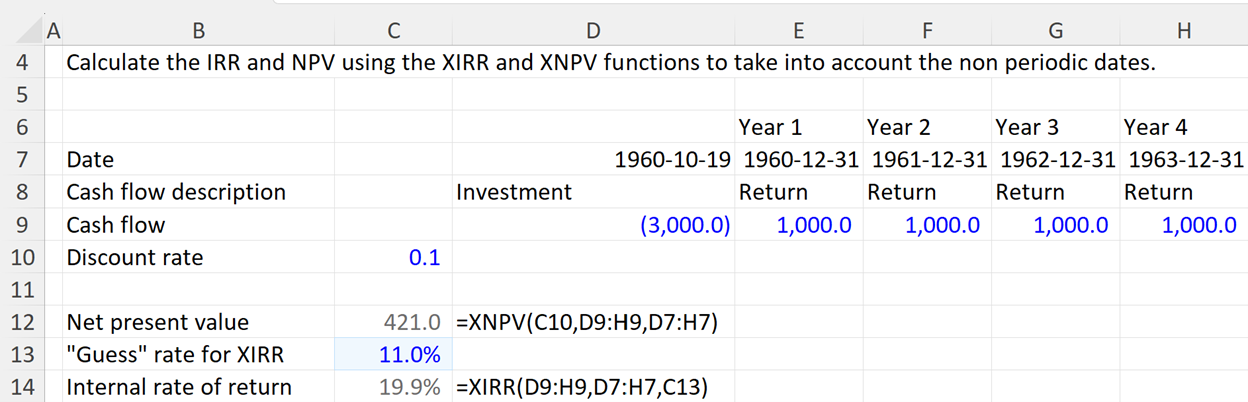Select the internal rate of return 19.9% cell
Screen dimensions: 1248x402
click(393, 387)
